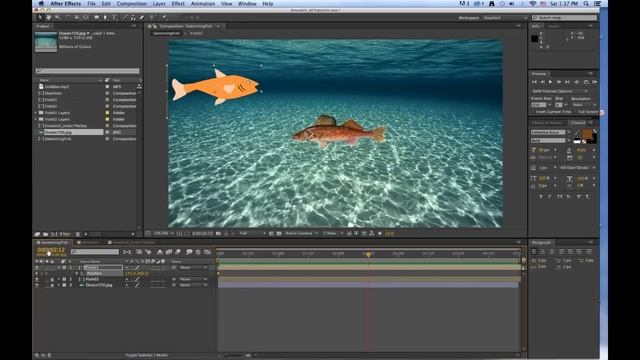Toggle the Position stopwatch

pos(77,273)
